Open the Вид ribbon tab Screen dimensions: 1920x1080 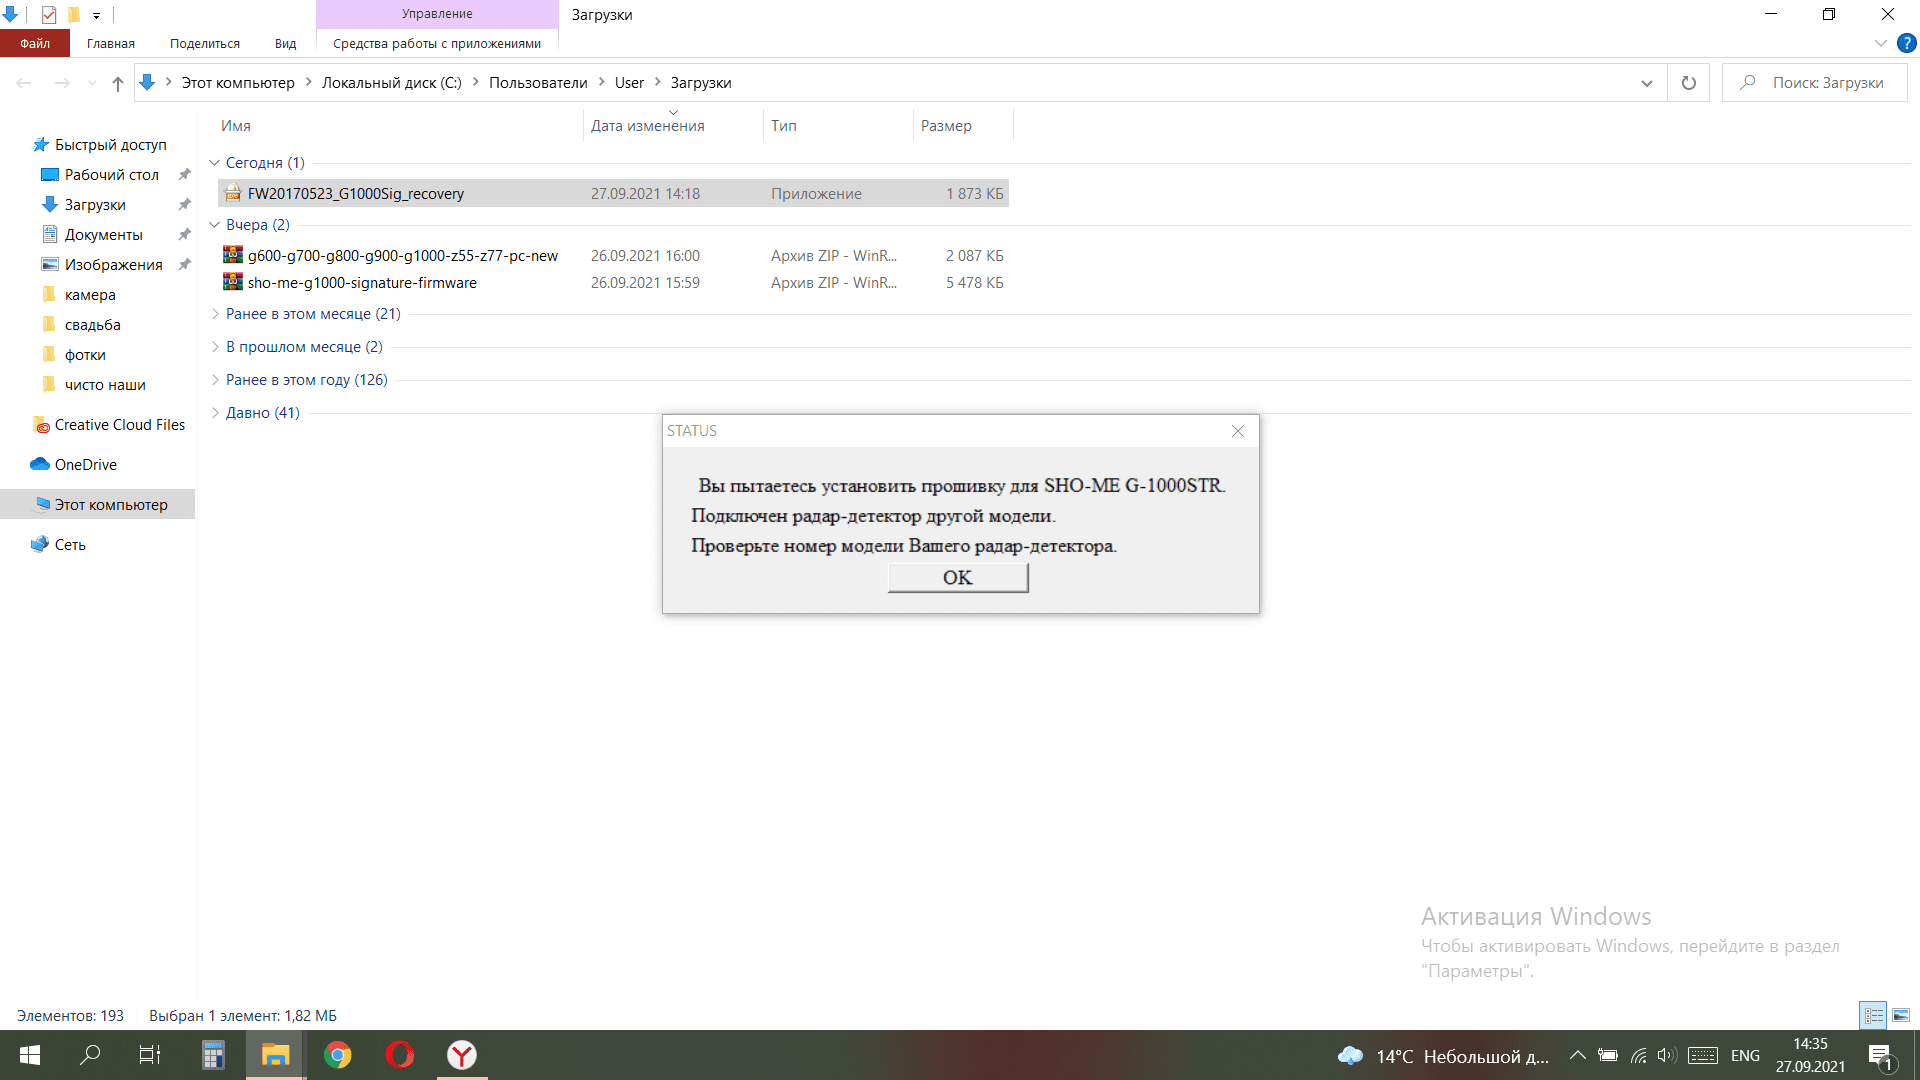click(286, 44)
